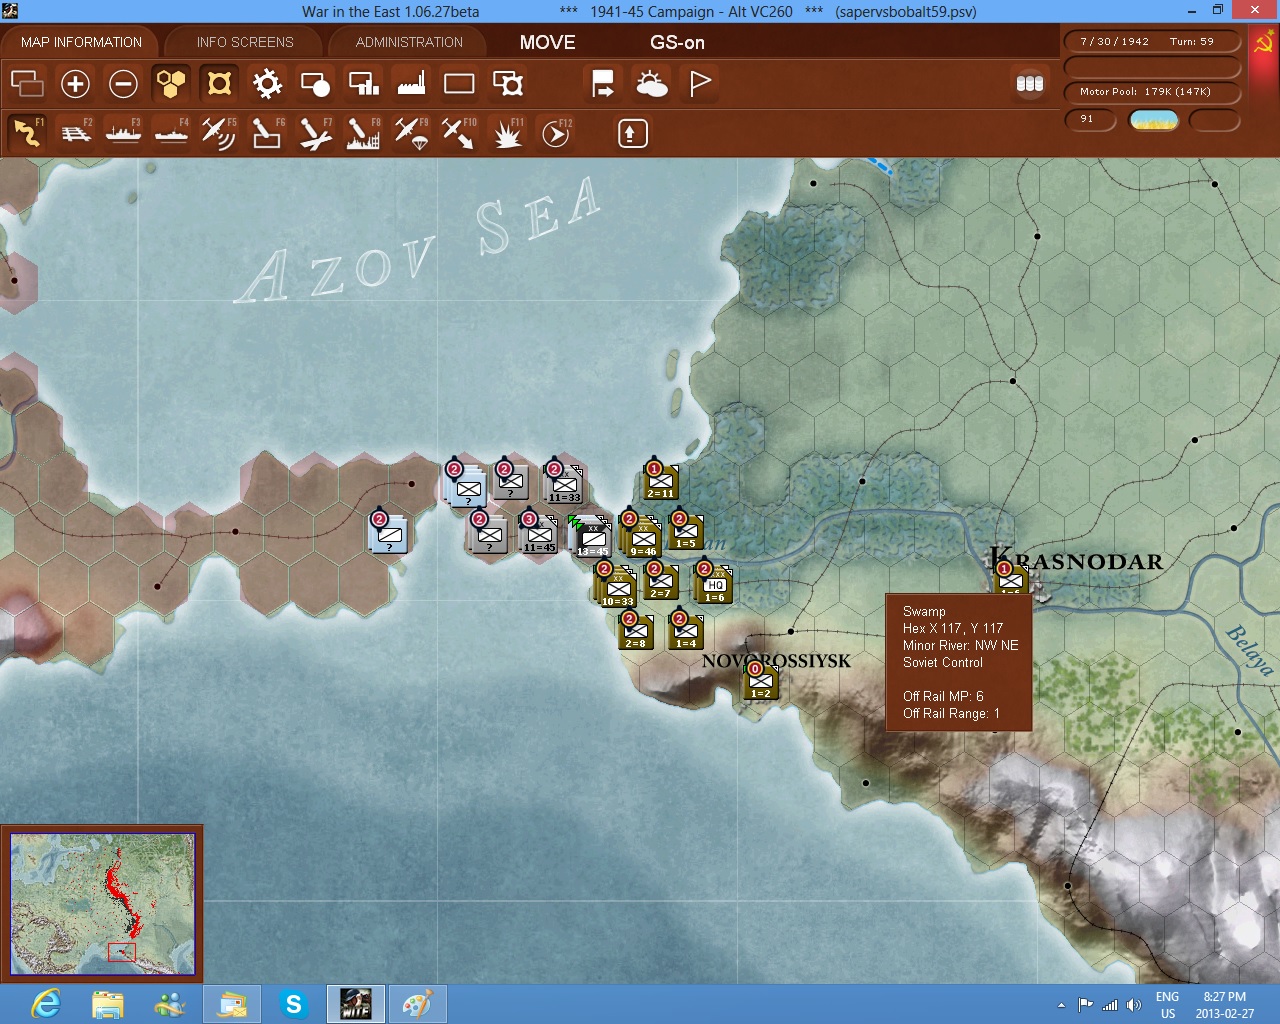1280x1024 pixels.
Task: Open the INFO SCREENS tab
Action: (245, 42)
